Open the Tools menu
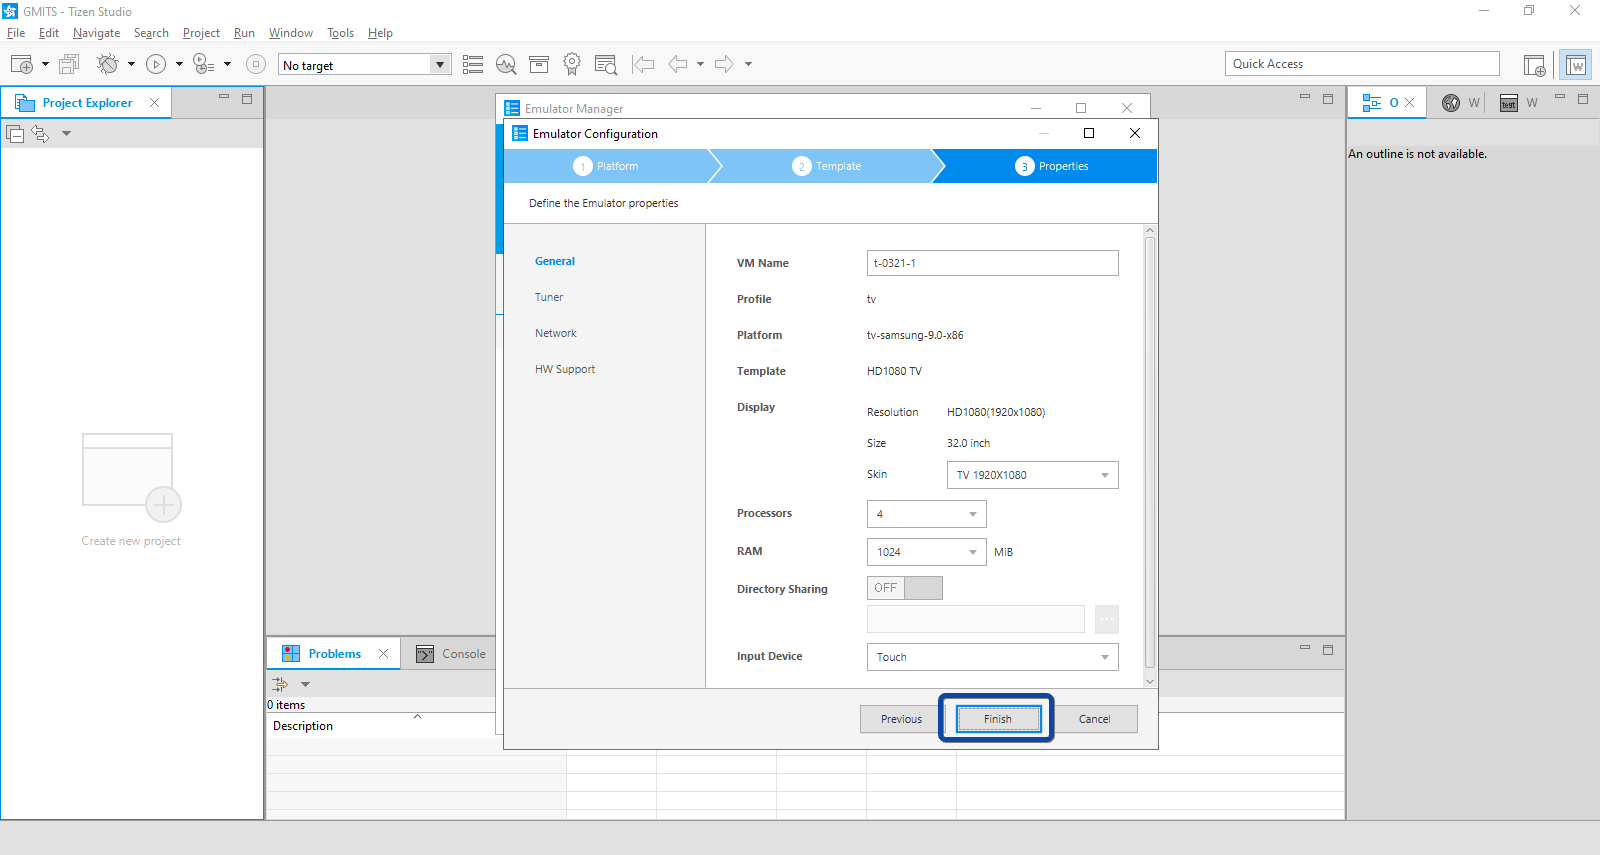The height and width of the screenshot is (855, 1600). 340,33
